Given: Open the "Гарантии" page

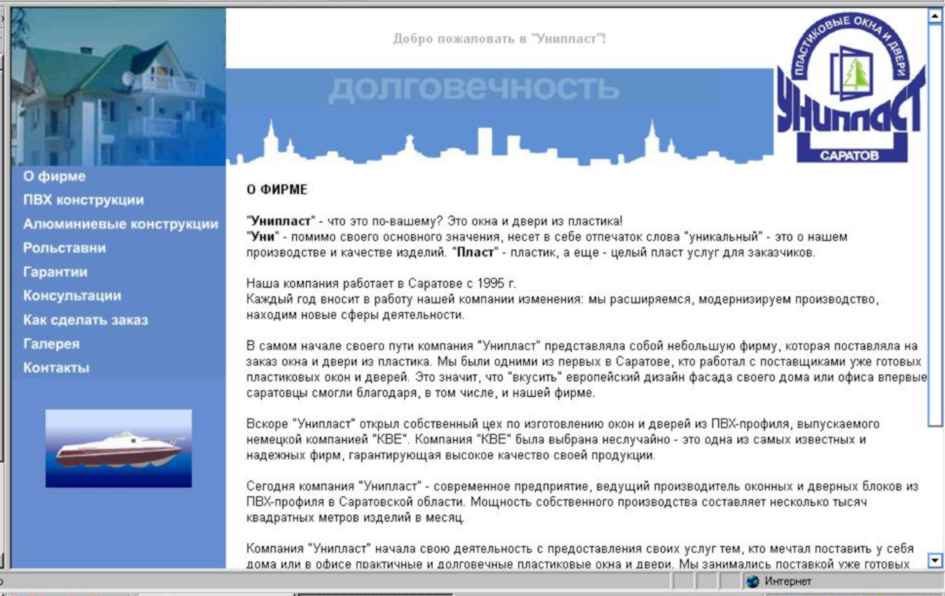Looking at the screenshot, I should [55, 272].
